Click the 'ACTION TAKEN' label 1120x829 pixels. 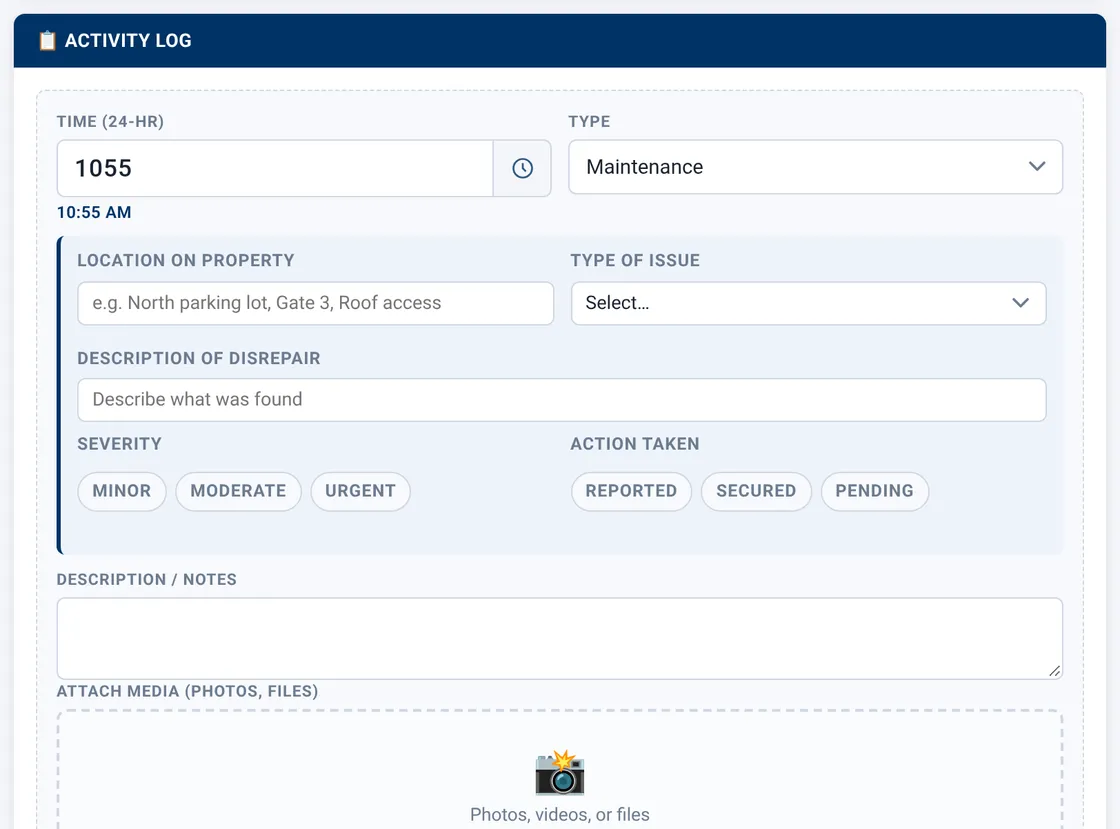(635, 444)
